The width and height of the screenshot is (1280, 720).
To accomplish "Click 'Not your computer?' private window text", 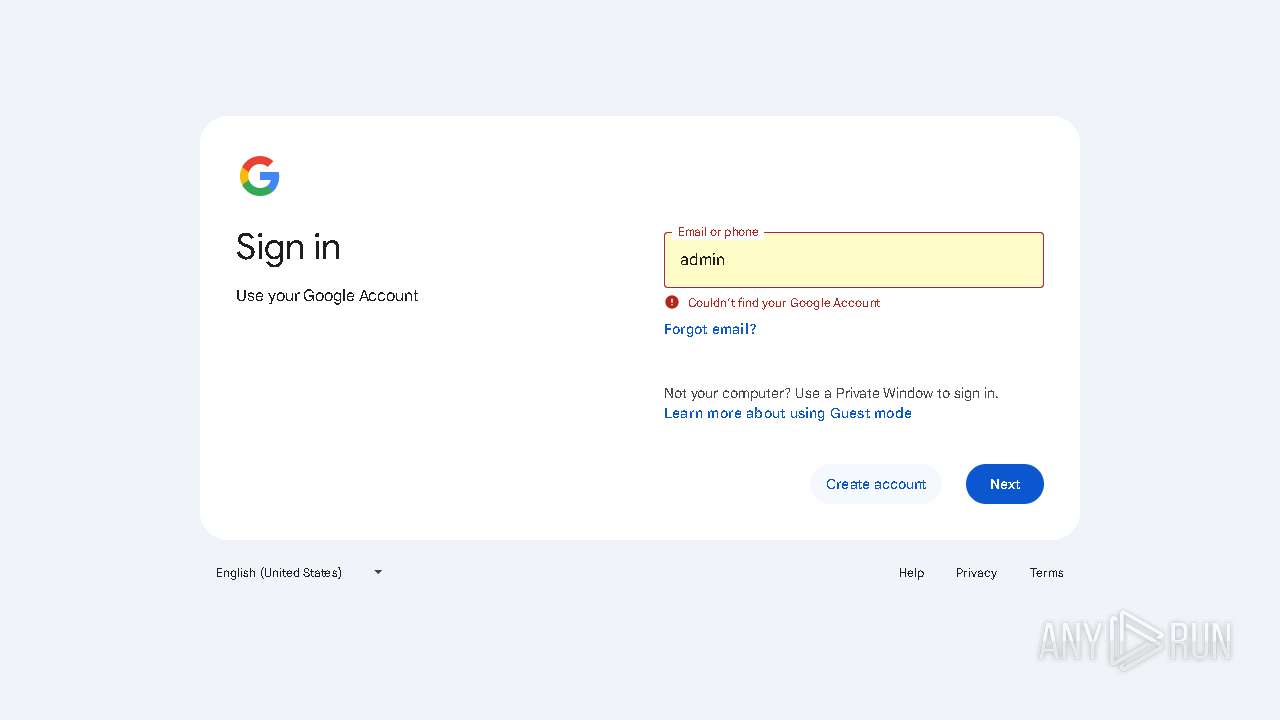I will pos(831,393).
